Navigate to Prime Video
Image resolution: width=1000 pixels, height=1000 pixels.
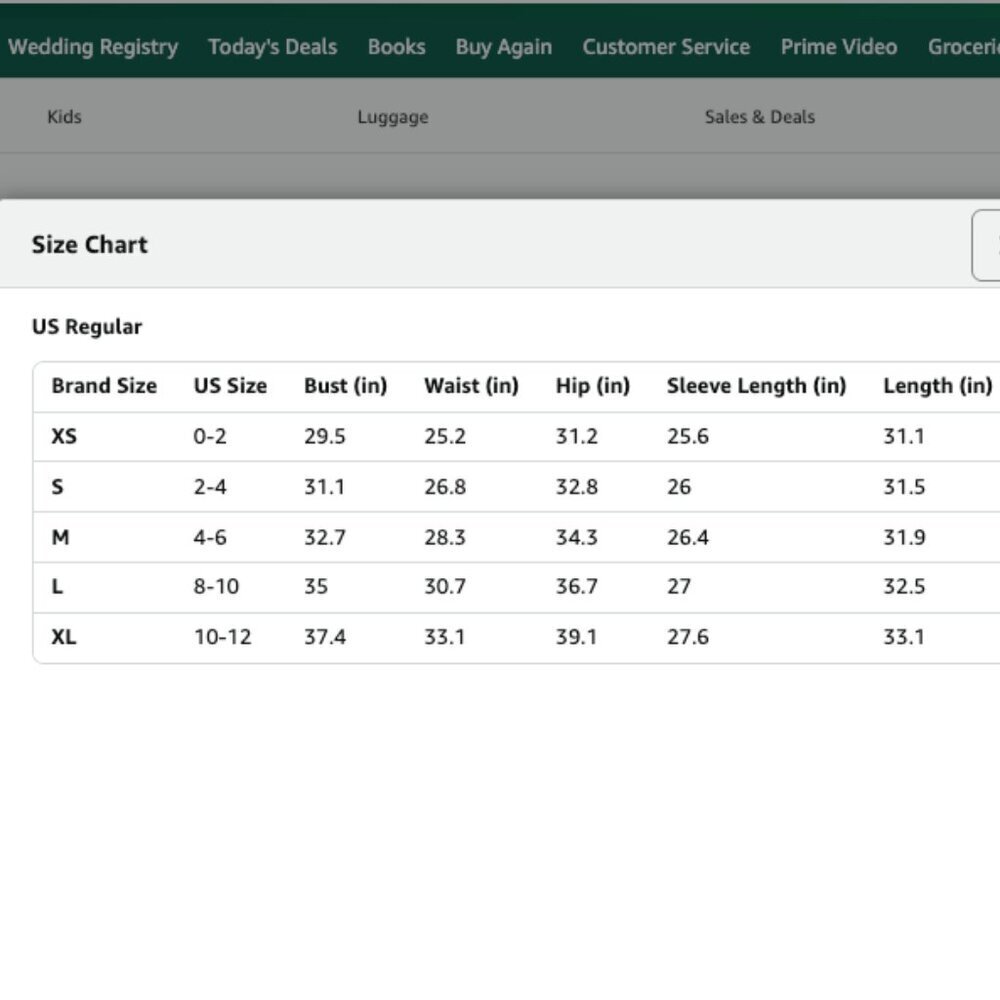click(838, 47)
